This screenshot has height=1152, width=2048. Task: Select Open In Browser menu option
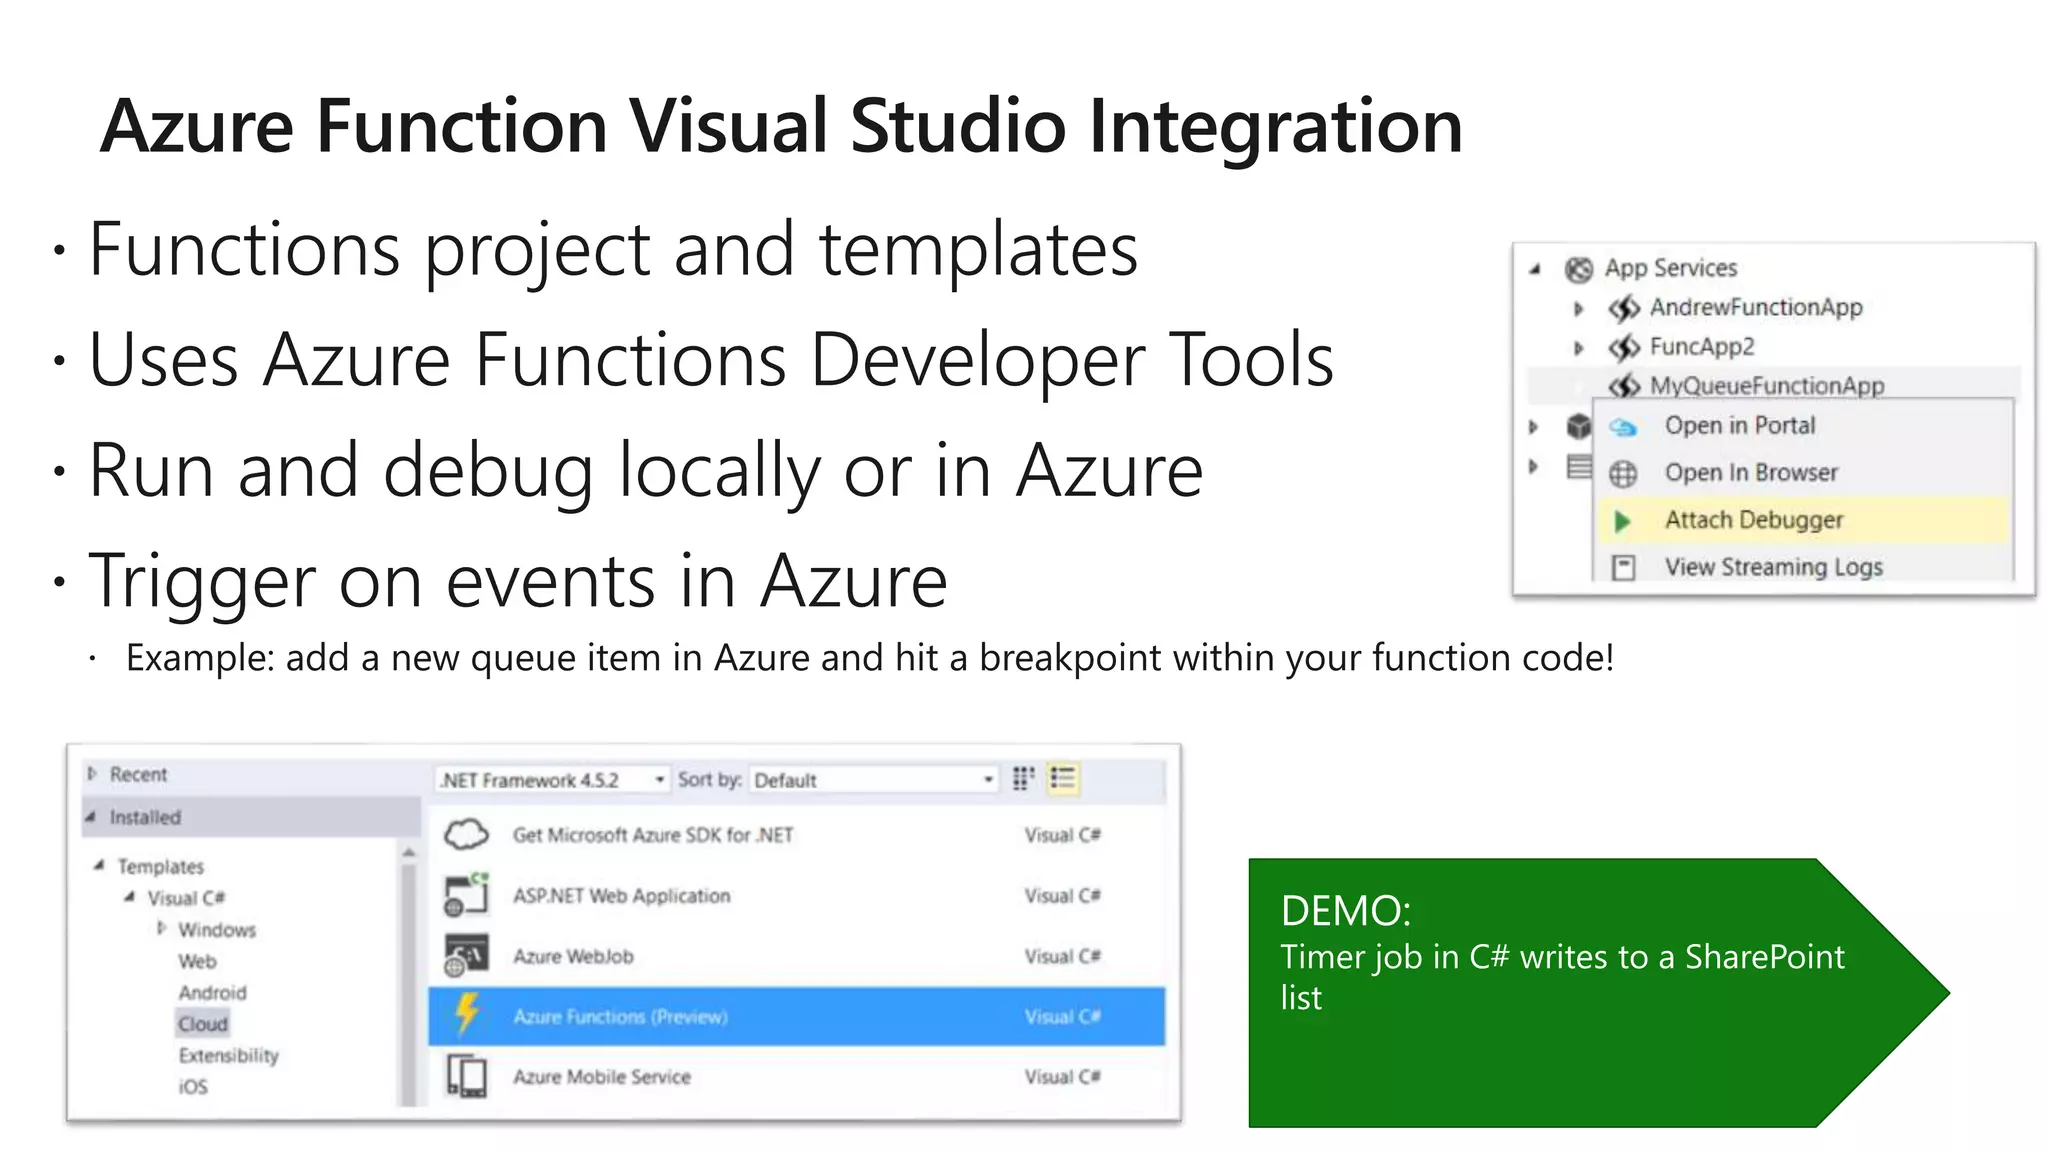(1750, 473)
